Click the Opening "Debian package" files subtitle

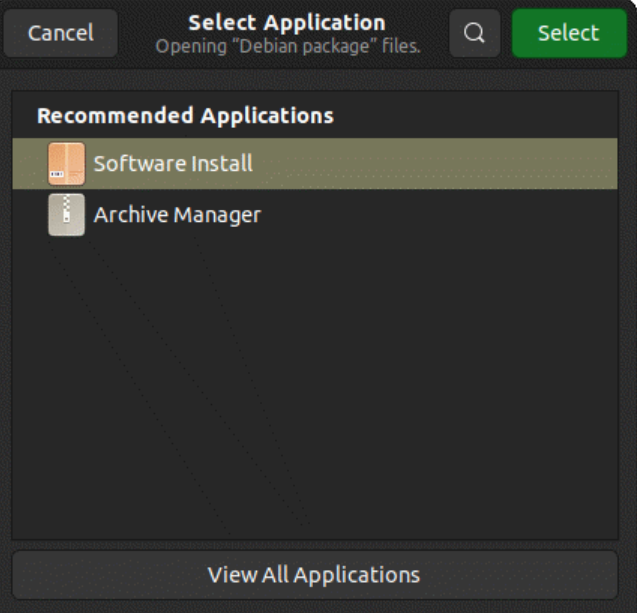(288, 46)
